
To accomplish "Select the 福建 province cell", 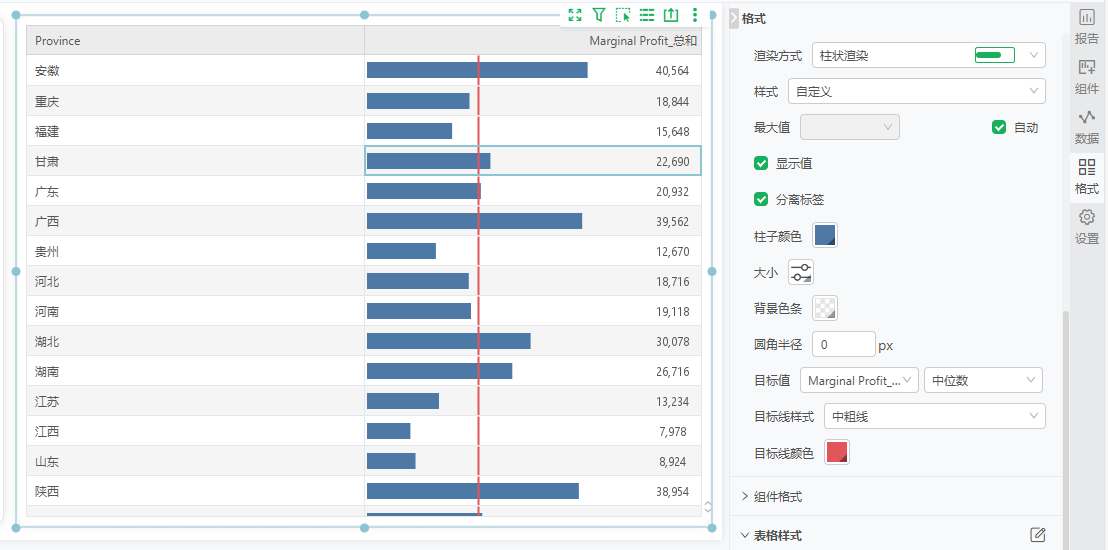I will click(x=196, y=131).
